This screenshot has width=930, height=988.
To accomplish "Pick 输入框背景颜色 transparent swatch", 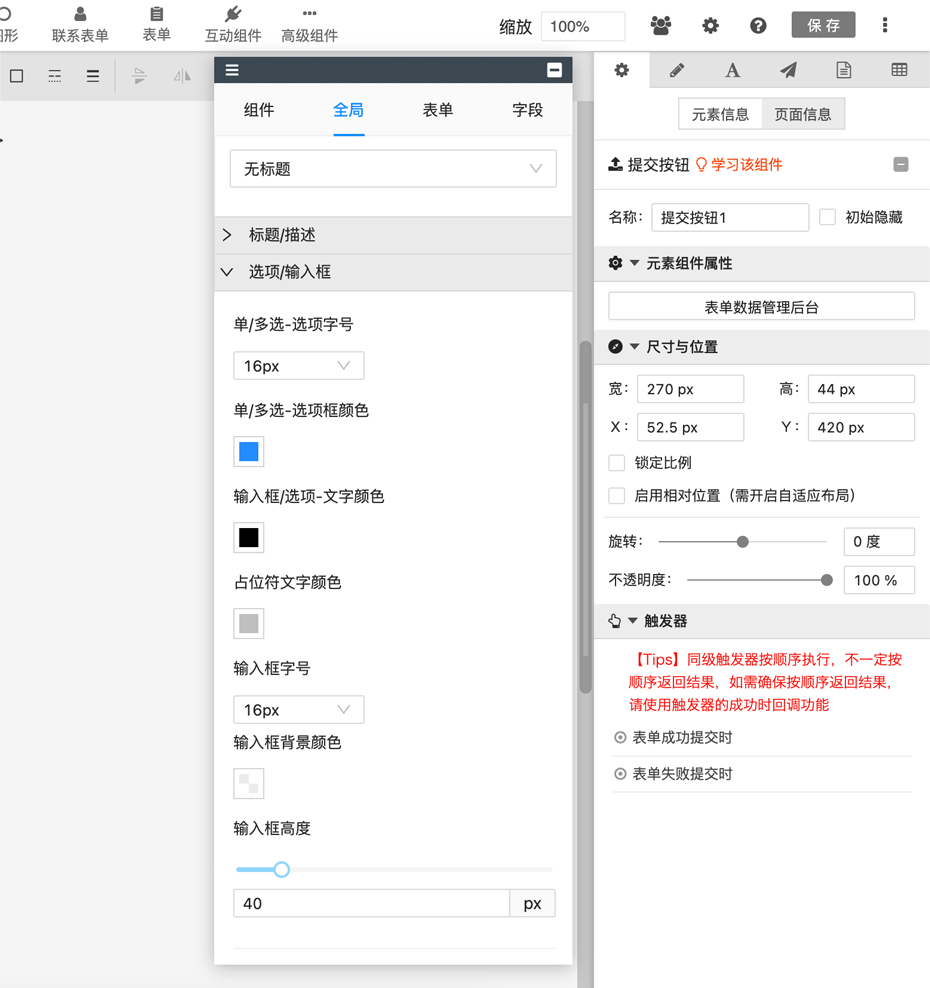I will [x=249, y=784].
